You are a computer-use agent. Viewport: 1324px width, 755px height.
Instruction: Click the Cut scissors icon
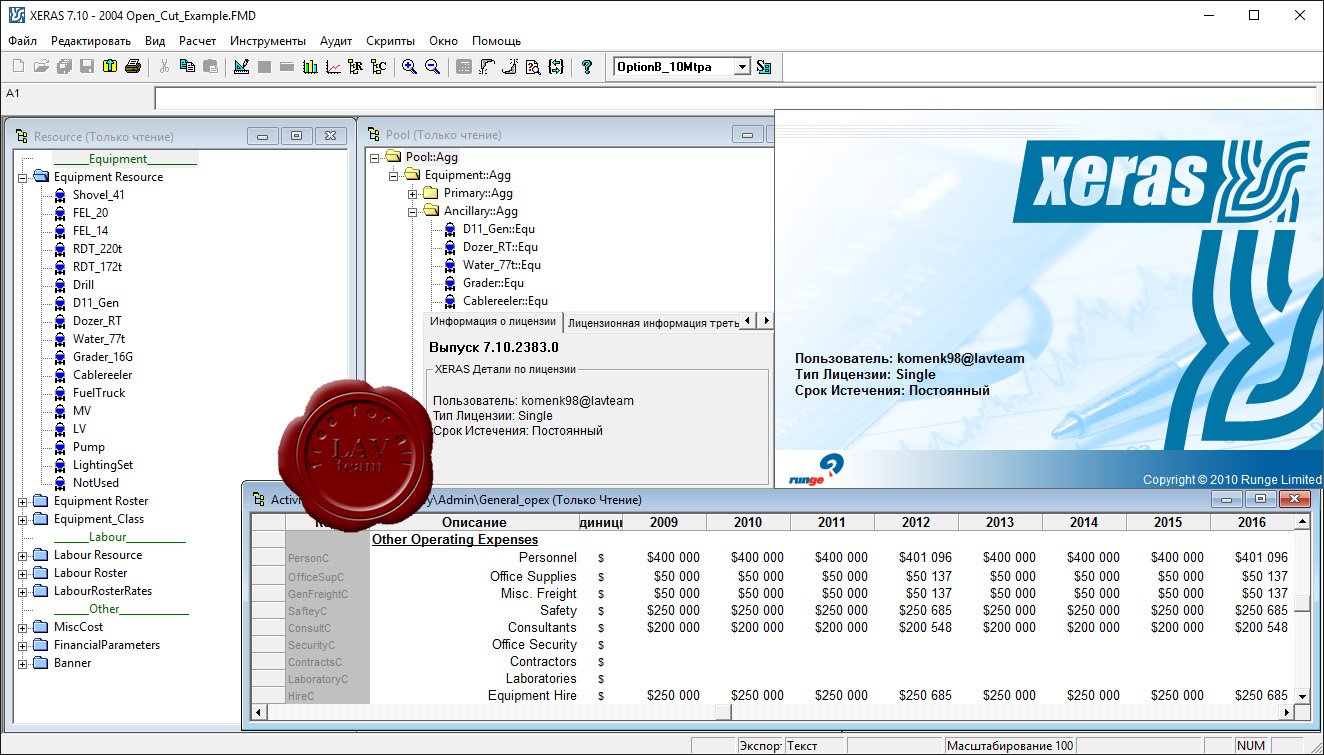pos(164,67)
